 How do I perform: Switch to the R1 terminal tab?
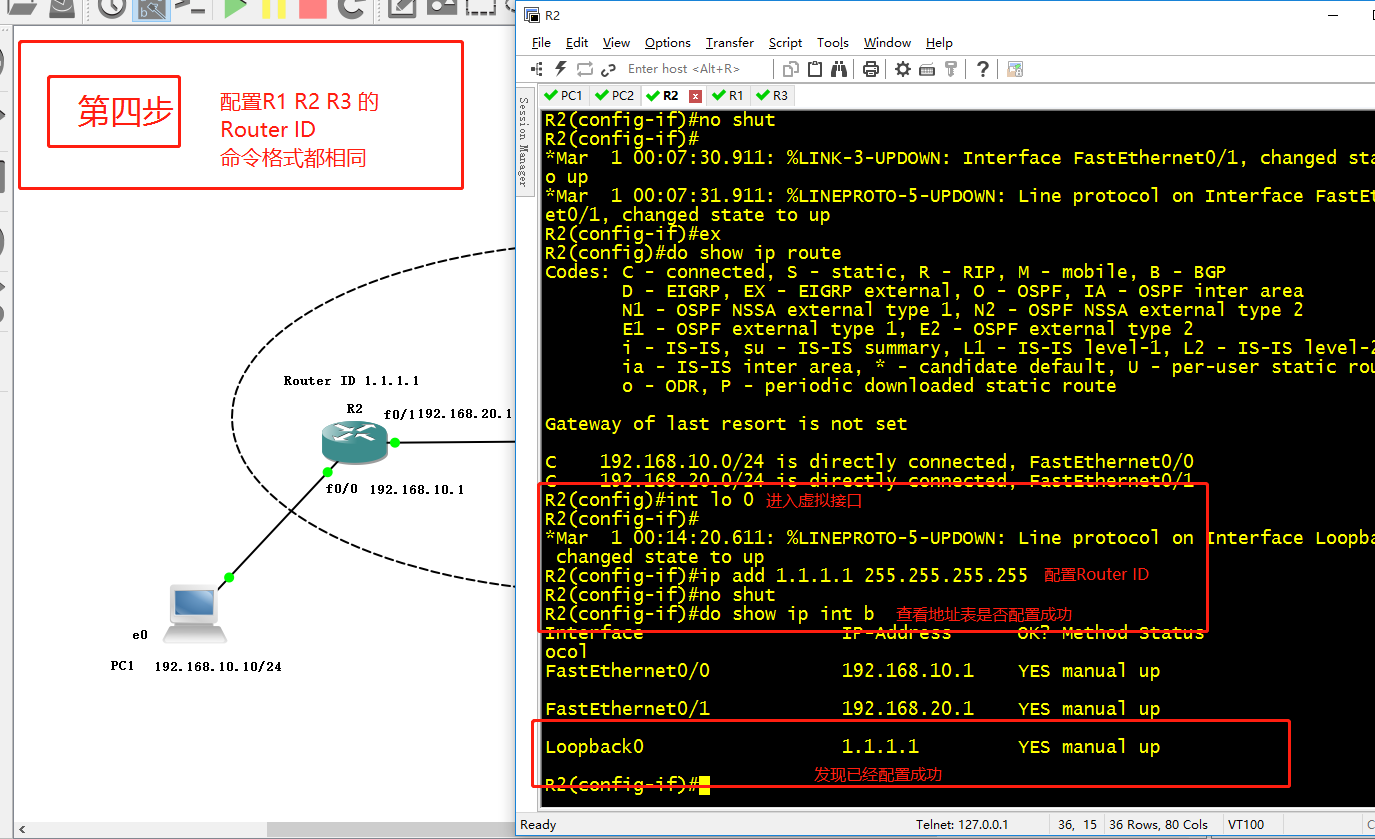coord(728,95)
